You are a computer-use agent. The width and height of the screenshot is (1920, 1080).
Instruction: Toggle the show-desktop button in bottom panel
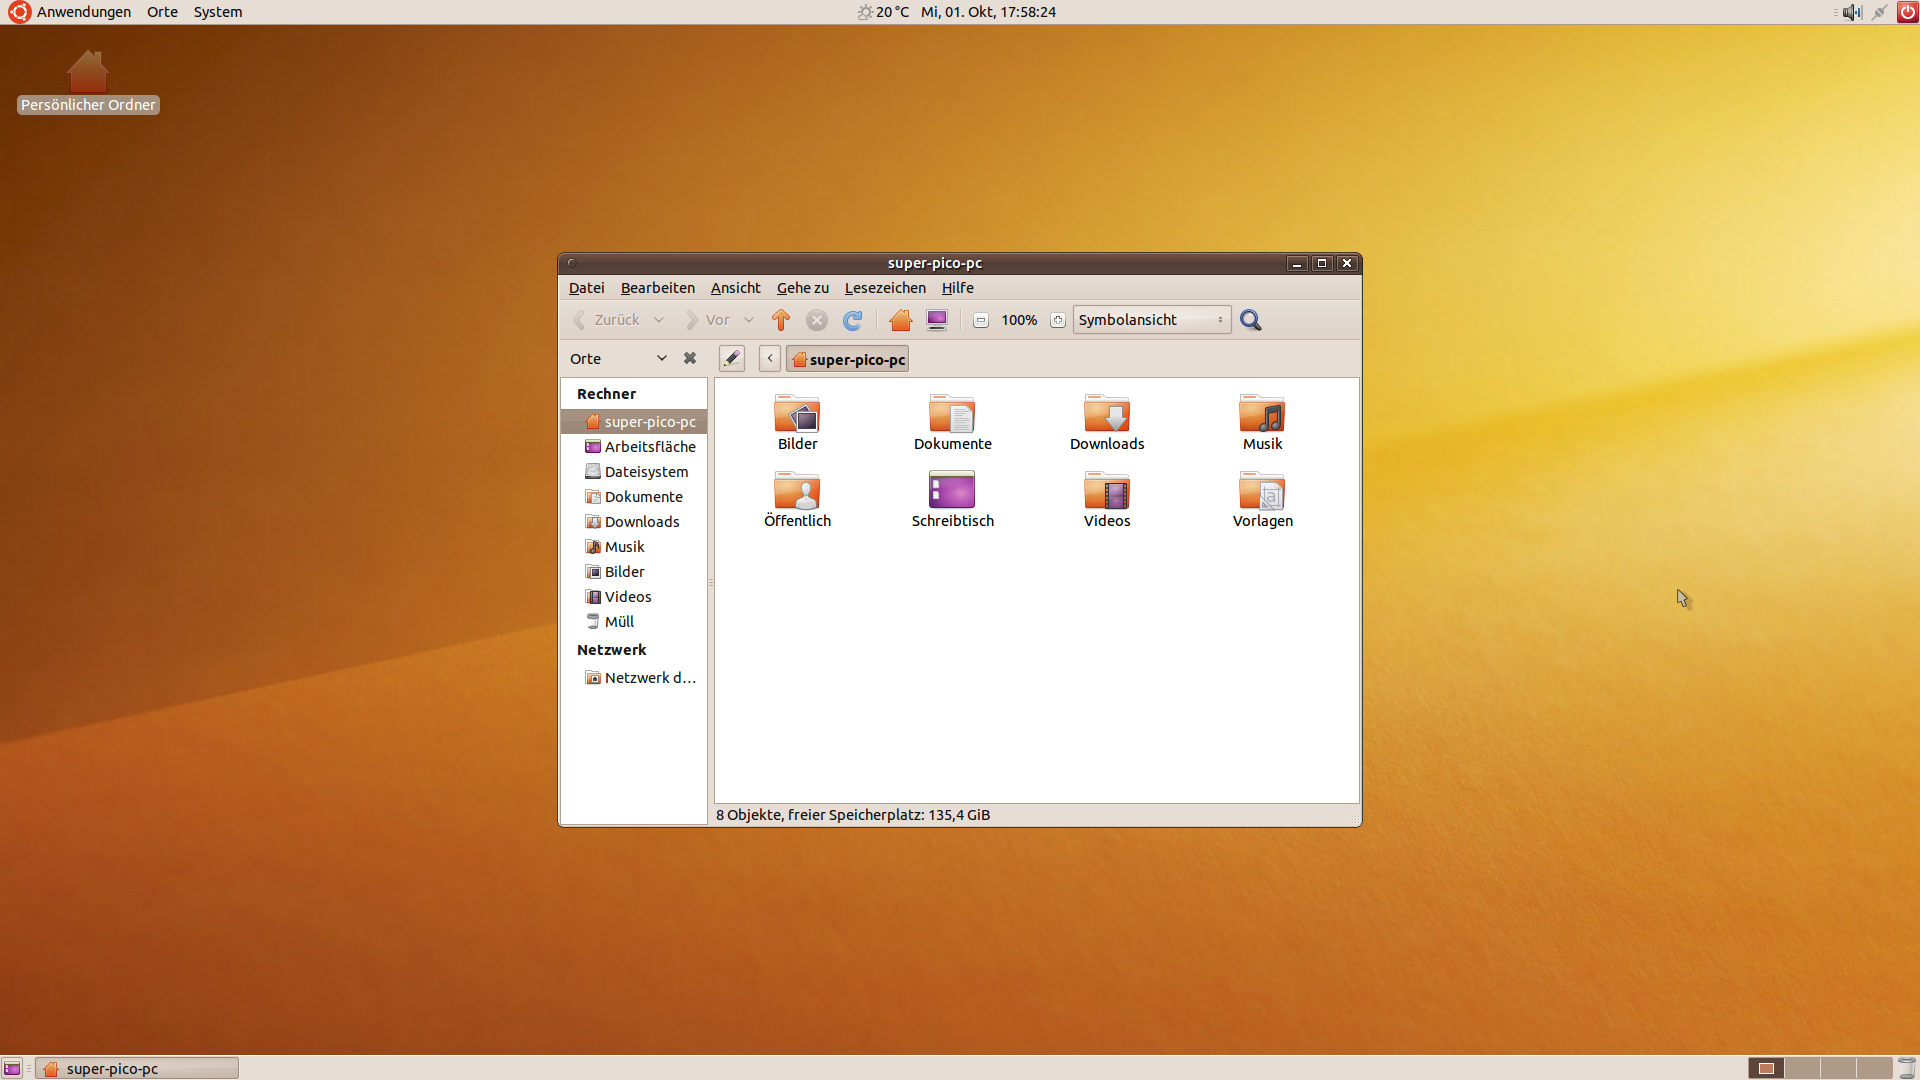coord(12,1068)
